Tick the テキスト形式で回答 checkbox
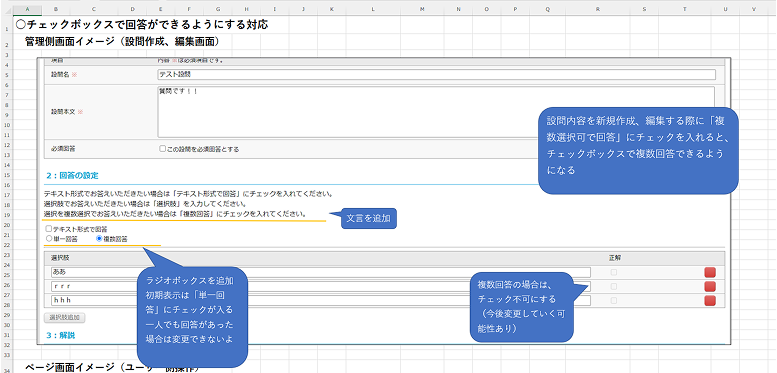Image resolution: width=777 pixels, height=373 pixels. 48,229
